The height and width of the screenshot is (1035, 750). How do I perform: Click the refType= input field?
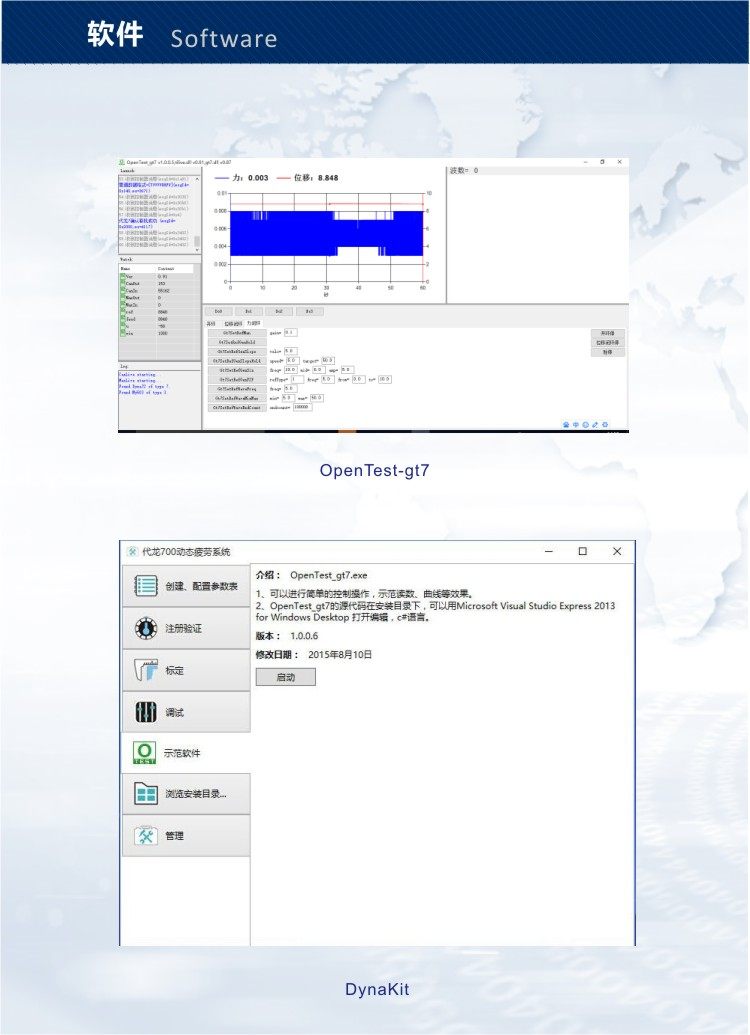[x=298, y=379]
